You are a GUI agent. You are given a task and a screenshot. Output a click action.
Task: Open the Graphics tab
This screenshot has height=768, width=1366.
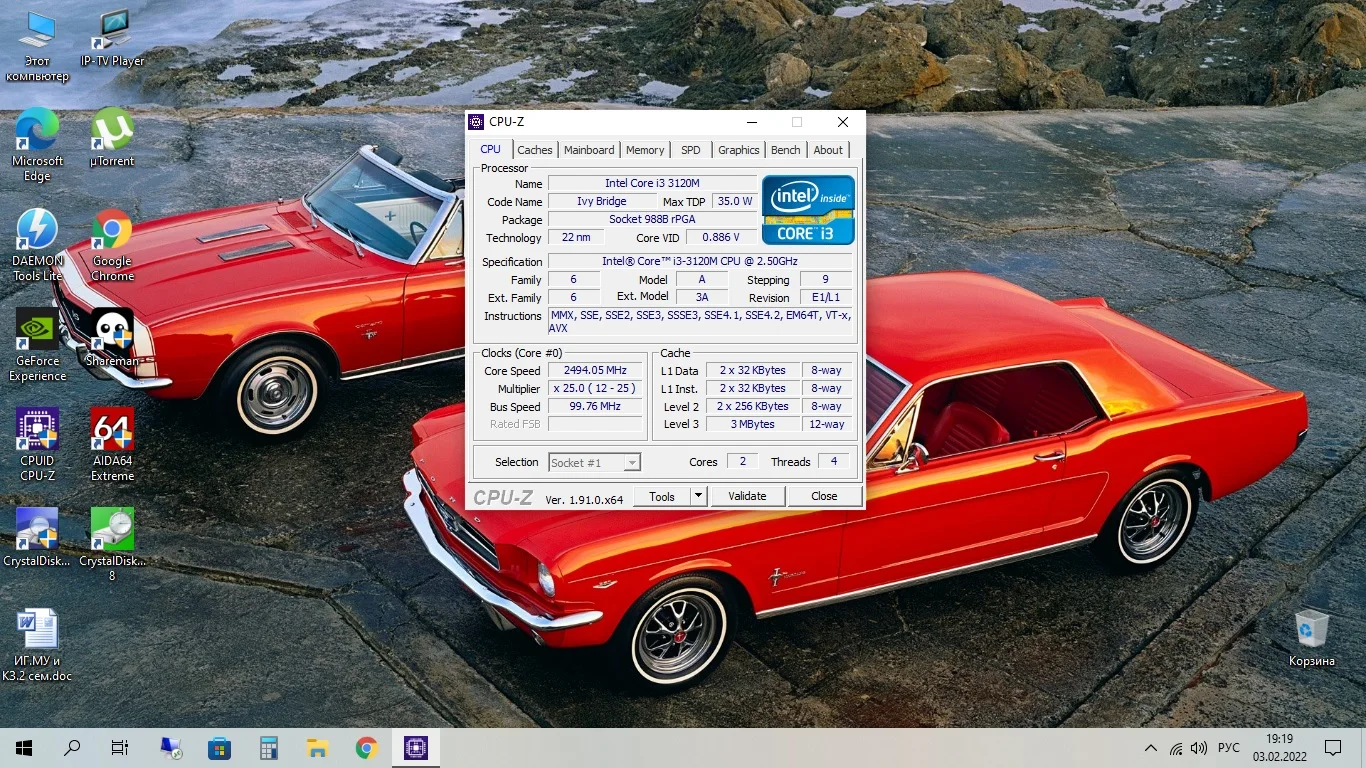pyautogui.click(x=738, y=150)
